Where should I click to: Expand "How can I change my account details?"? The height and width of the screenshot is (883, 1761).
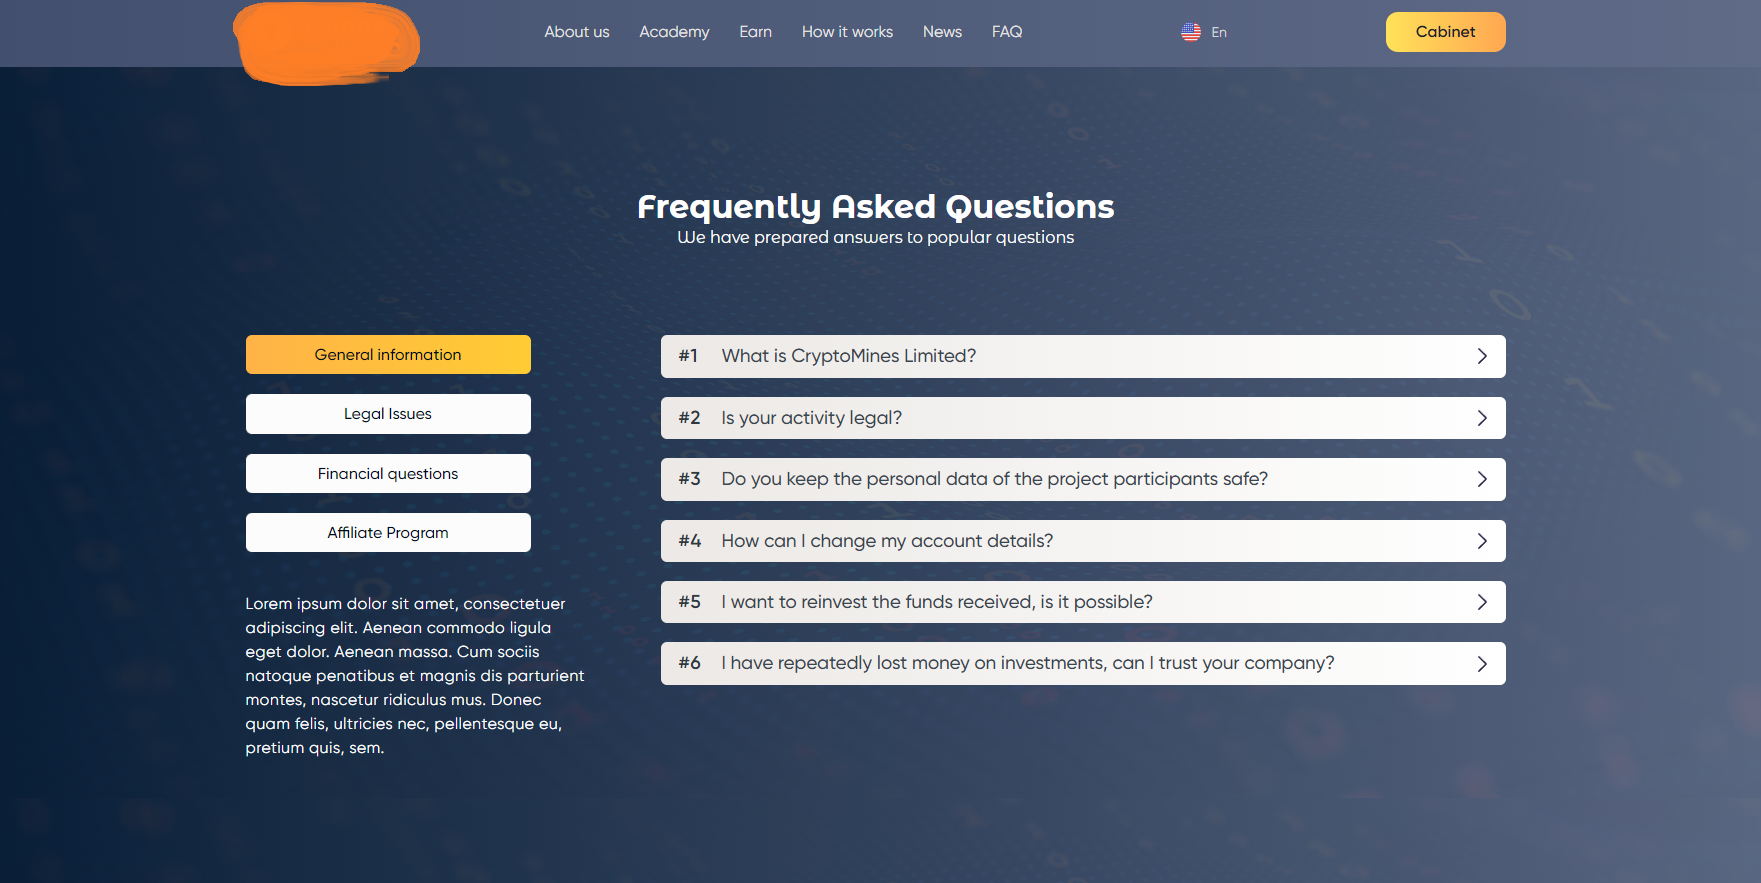tap(1083, 541)
